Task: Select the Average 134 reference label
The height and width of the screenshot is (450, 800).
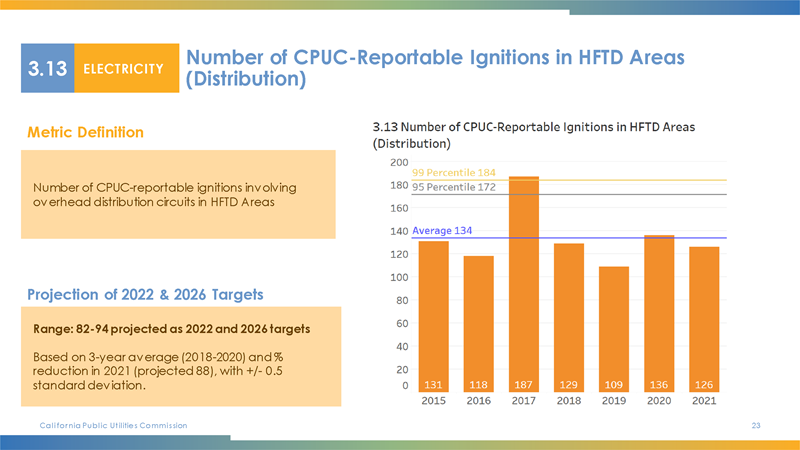Action: (442, 230)
